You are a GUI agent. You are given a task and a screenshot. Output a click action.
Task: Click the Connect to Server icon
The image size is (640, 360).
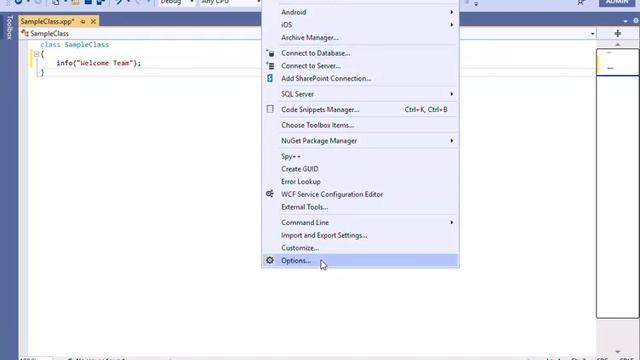[x=270, y=66]
